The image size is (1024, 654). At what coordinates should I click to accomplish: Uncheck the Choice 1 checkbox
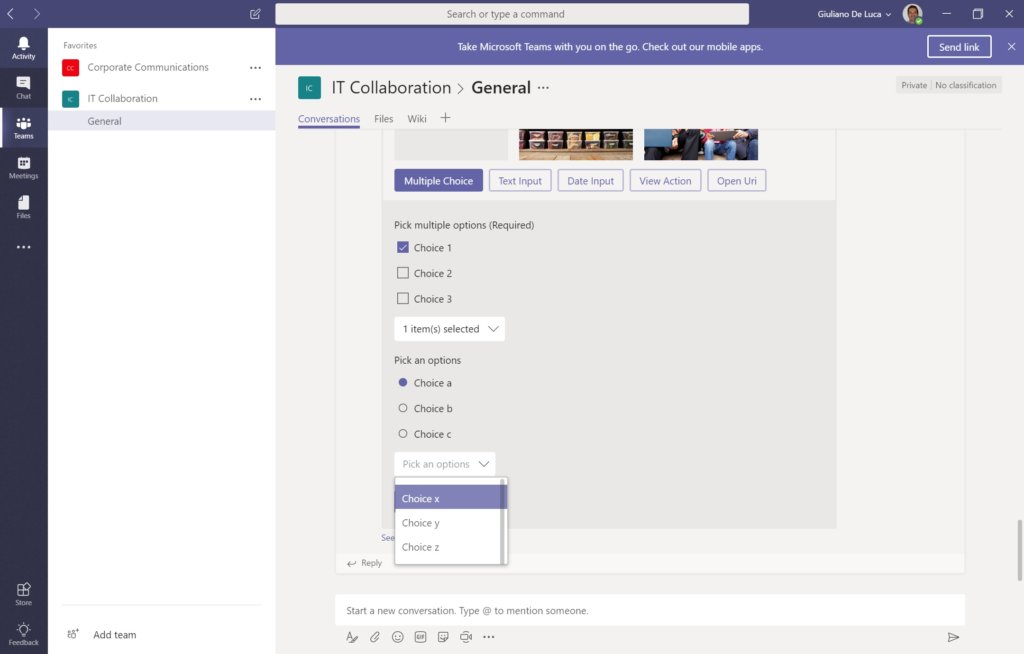(x=403, y=247)
